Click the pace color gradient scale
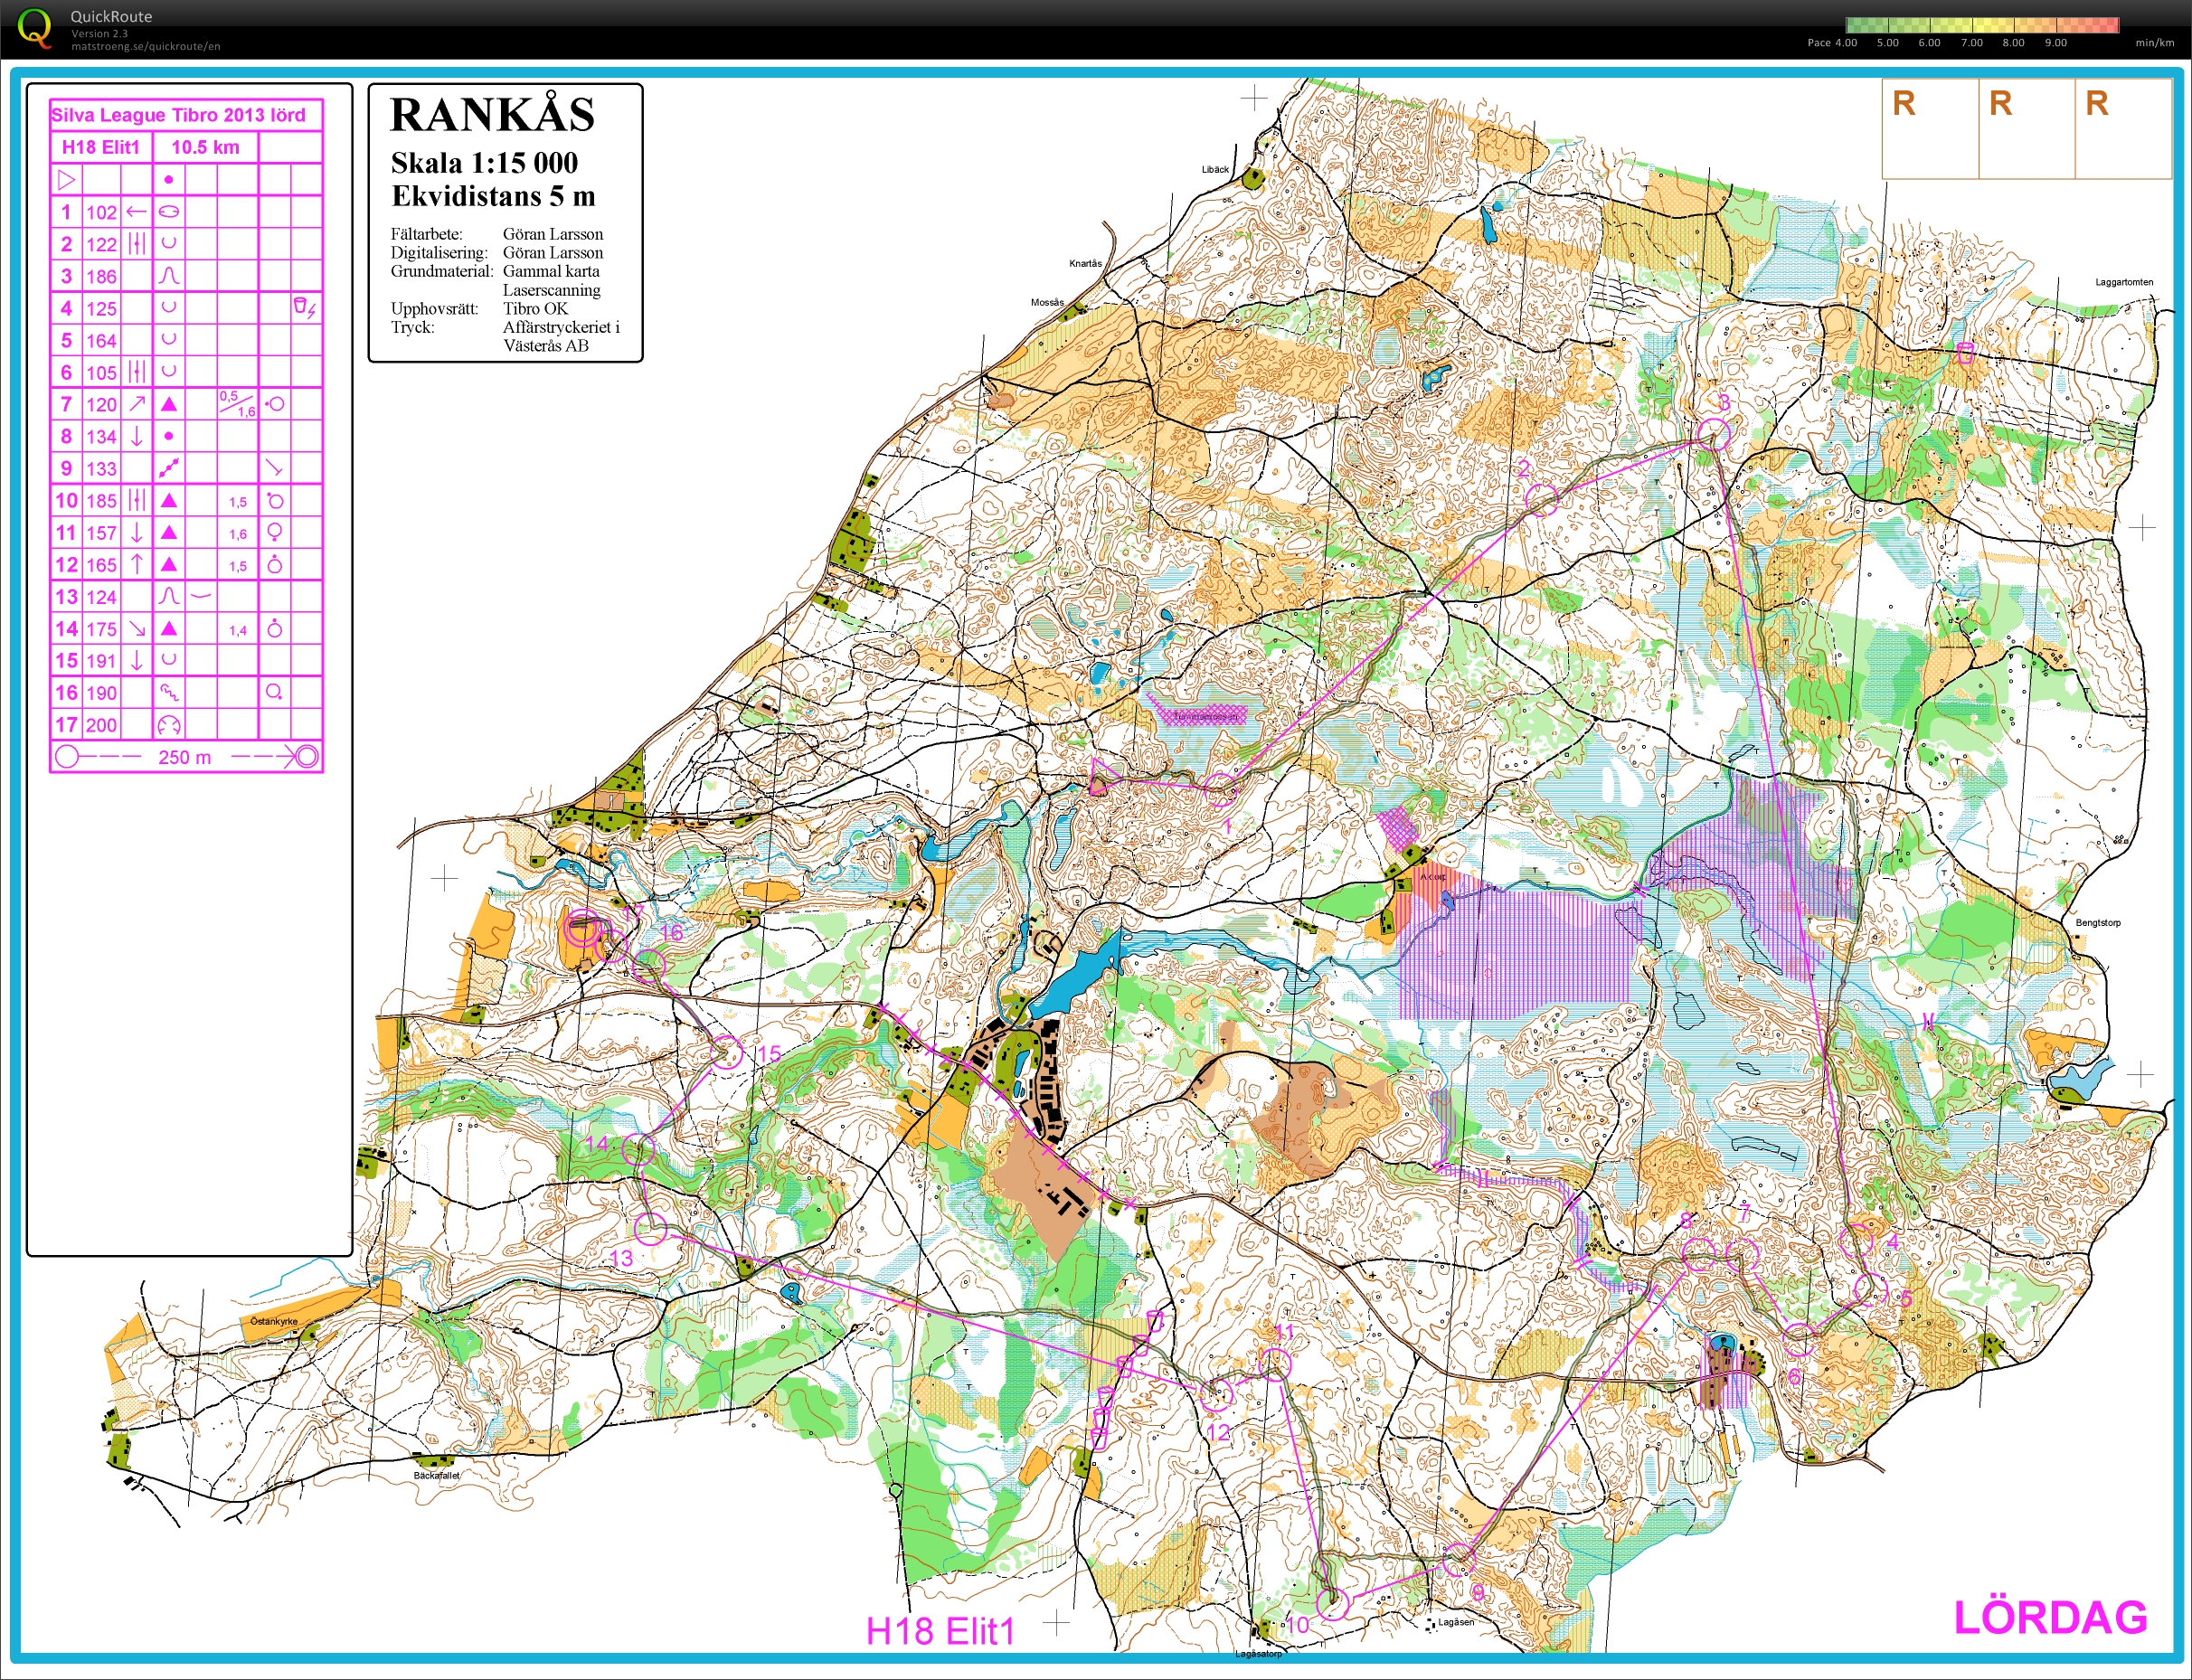This screenshot has width=2192, height=1680. (1982, 25)
